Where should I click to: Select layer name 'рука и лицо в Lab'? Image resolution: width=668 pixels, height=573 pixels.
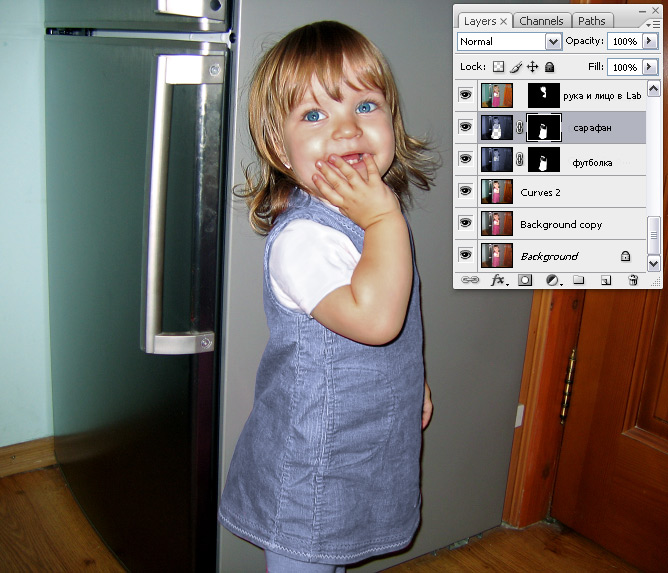click(x=602, y=96)
